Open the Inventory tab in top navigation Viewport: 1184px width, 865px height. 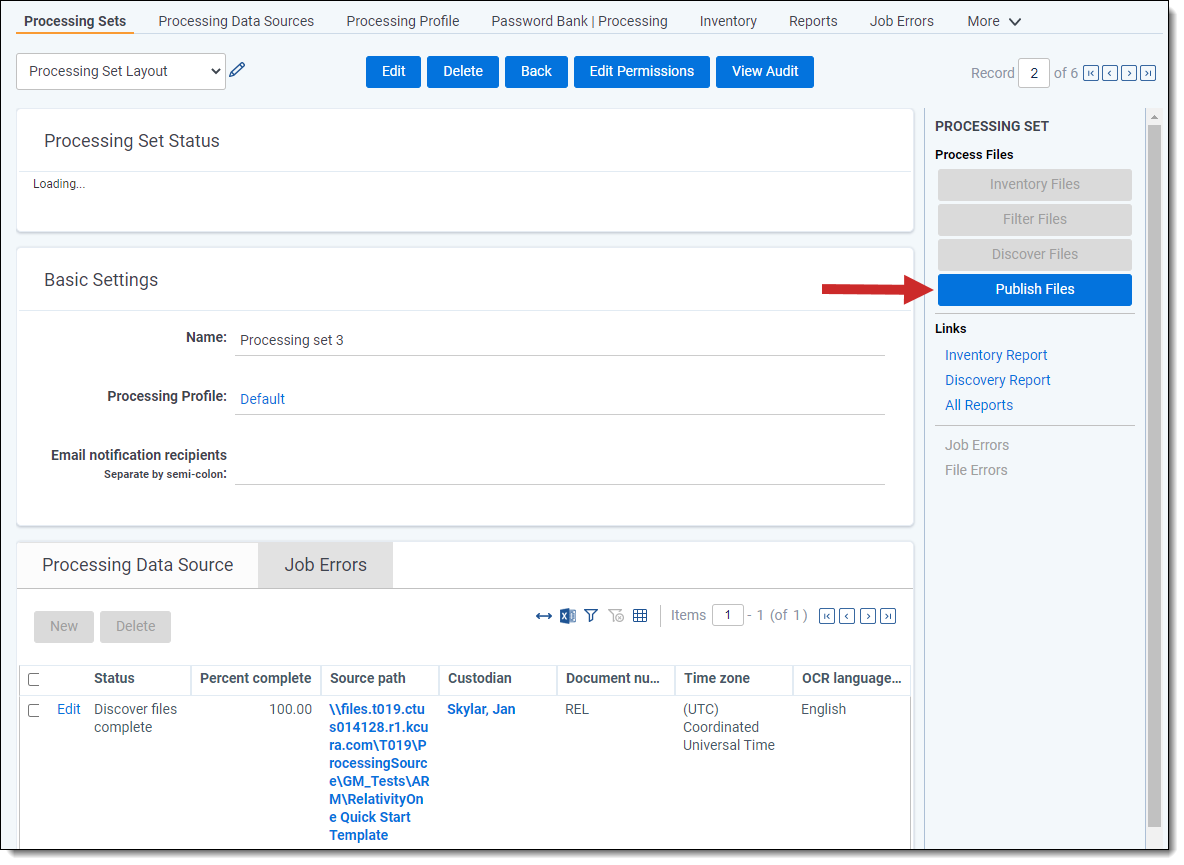click(x=728, y=21)
